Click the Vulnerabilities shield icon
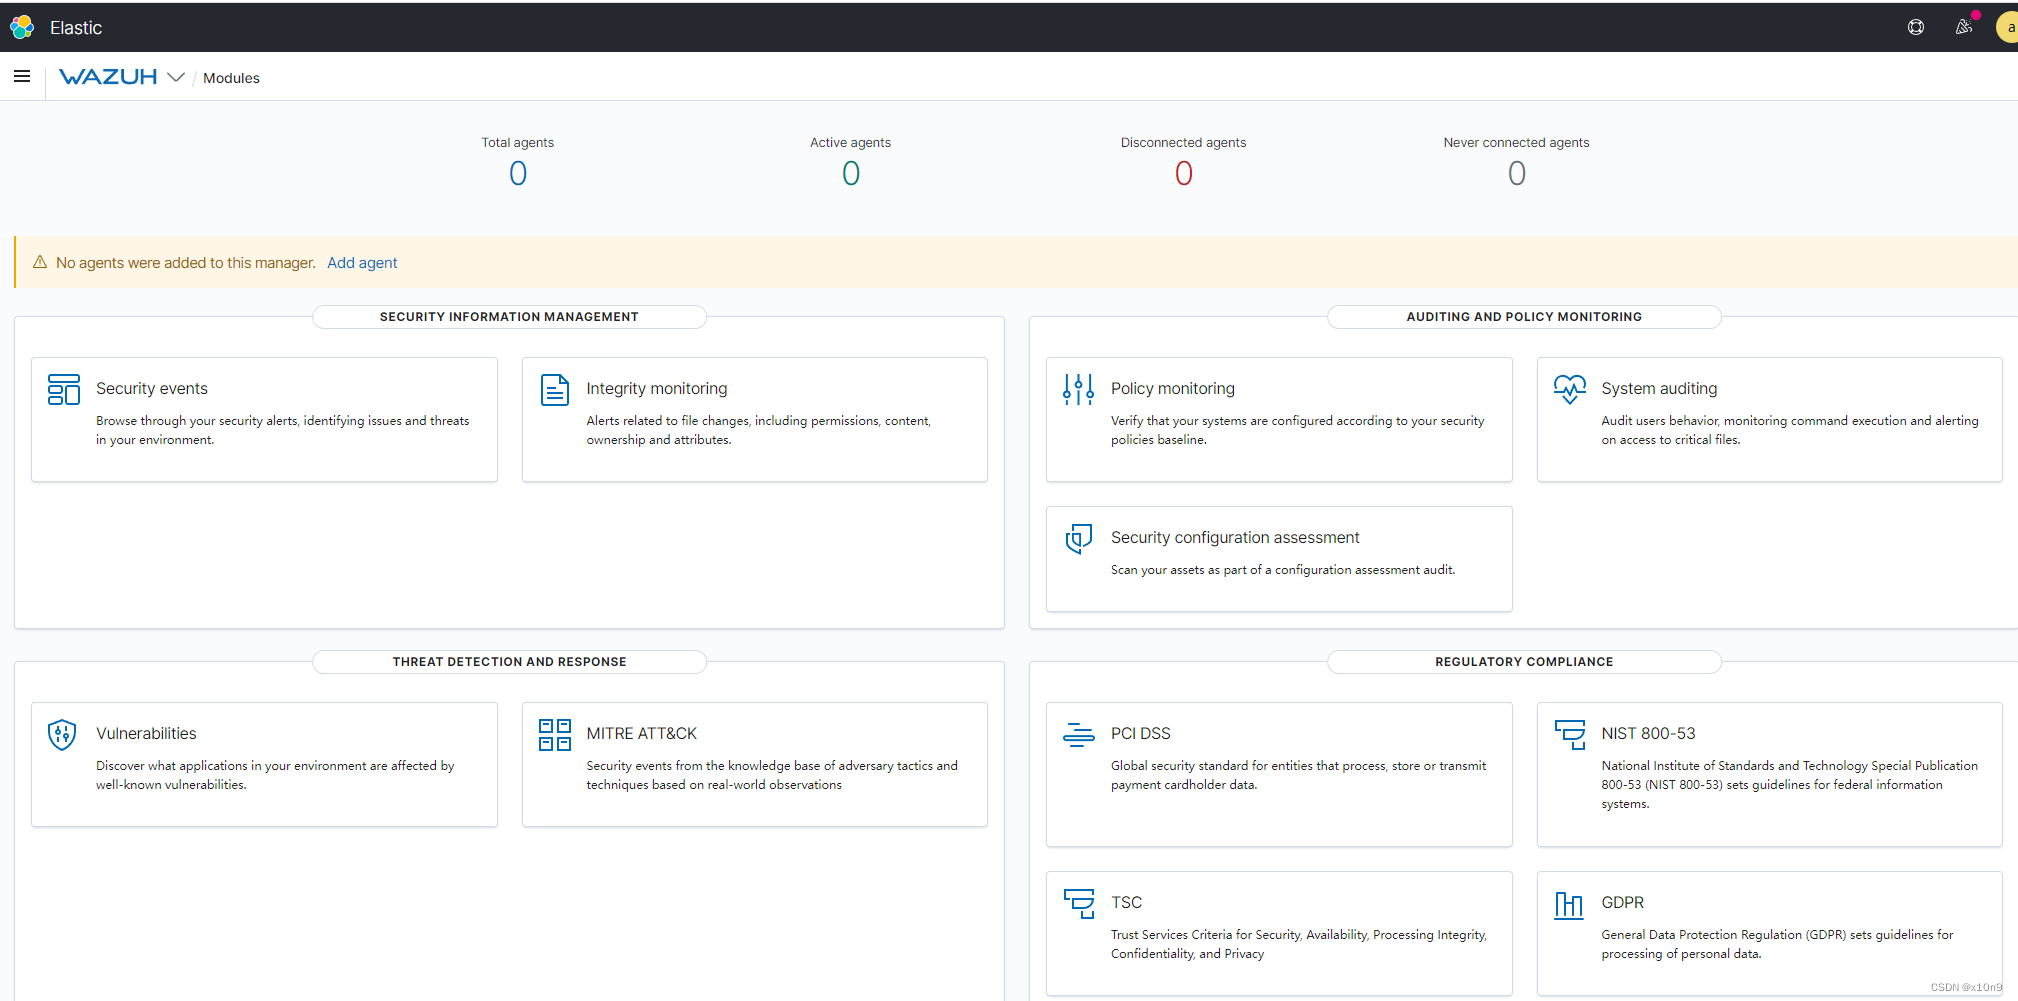2018x1001 pixels. coord(62,734)
